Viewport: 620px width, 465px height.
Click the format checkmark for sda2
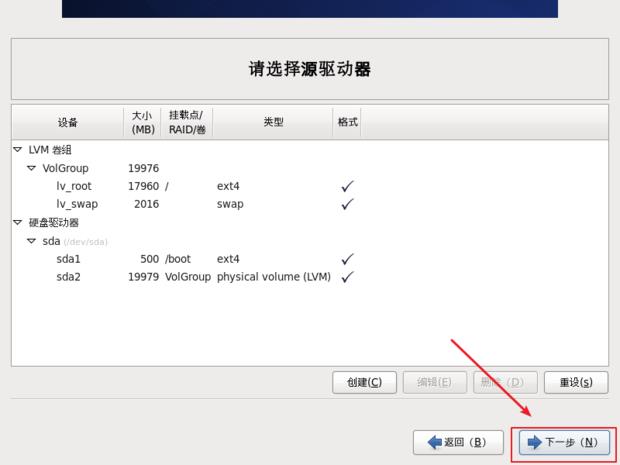point(347,277)
